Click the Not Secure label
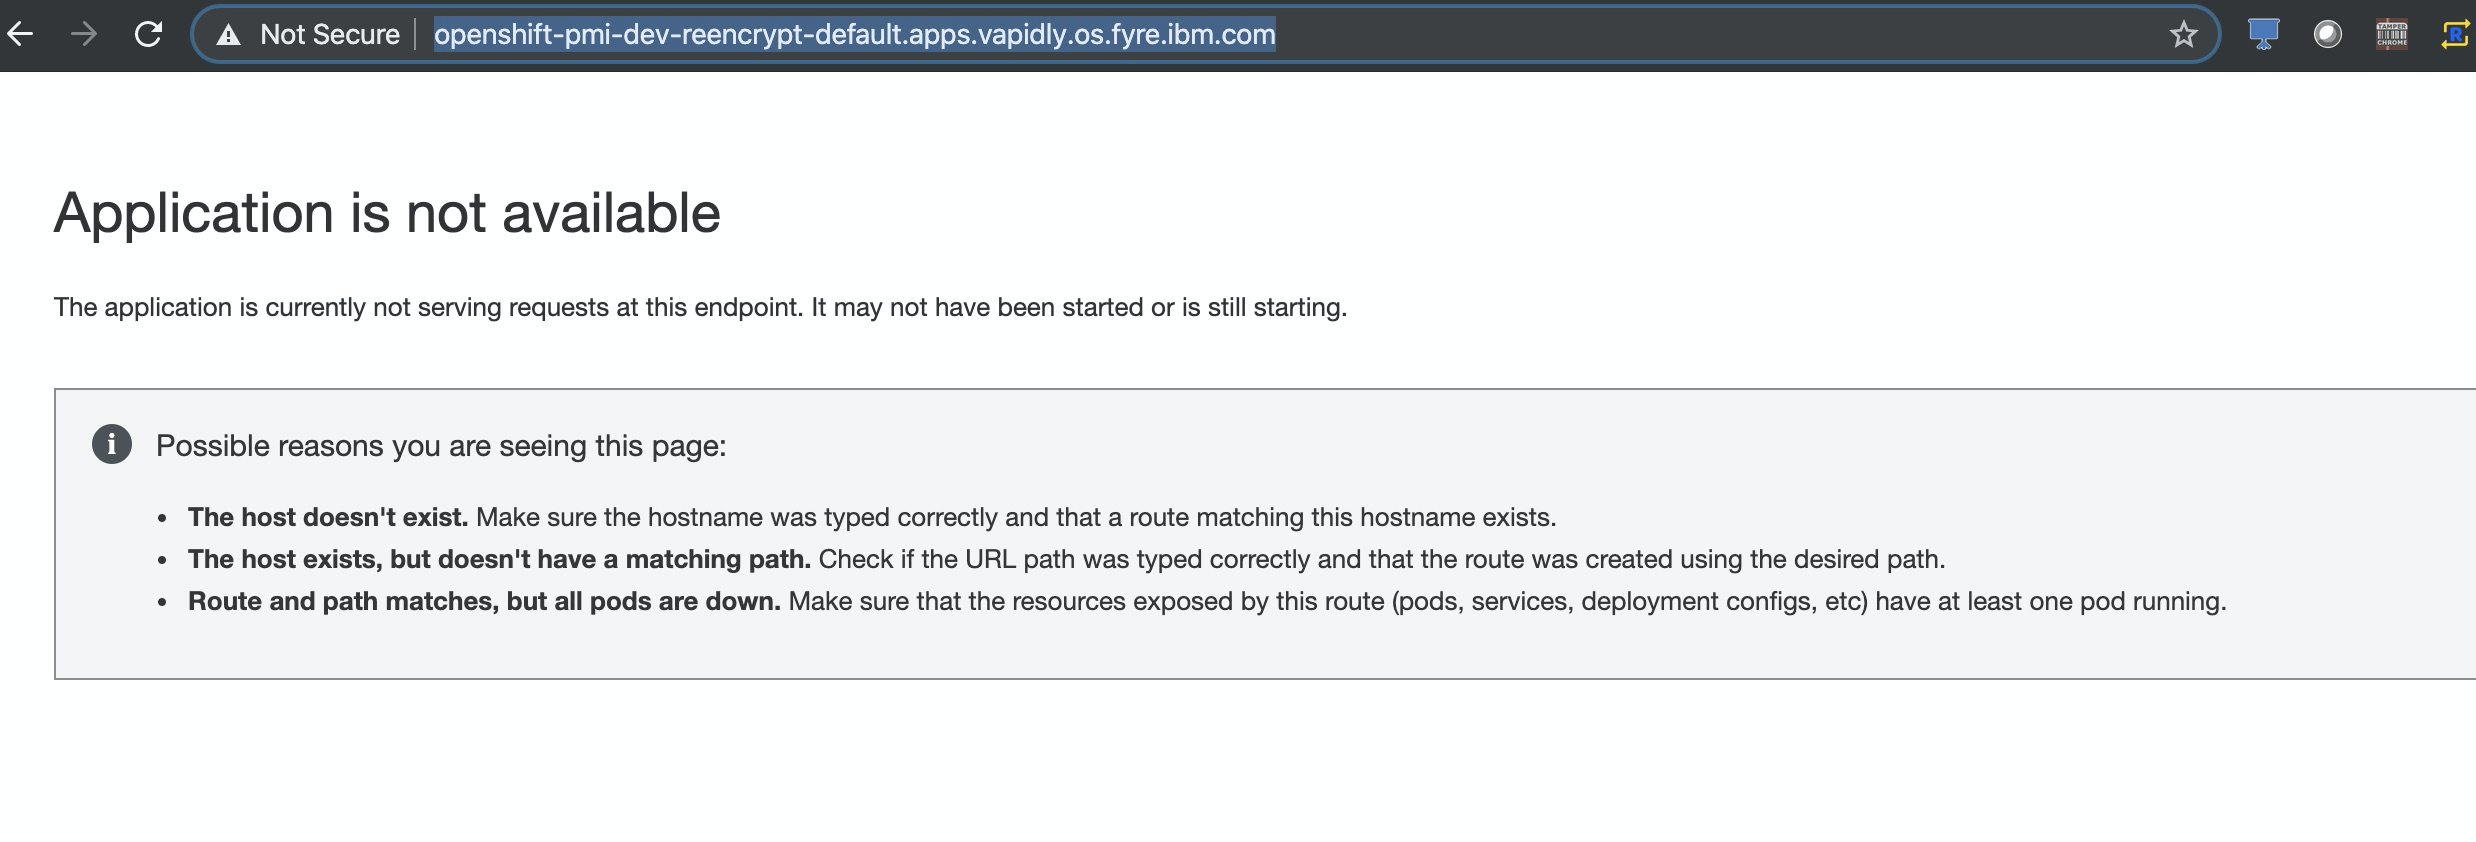Screen dimensions: 2476x842 [329, 35]
